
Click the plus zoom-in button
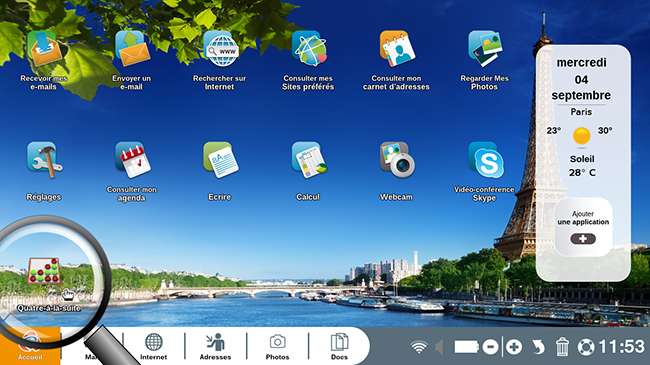pos(514,347)
